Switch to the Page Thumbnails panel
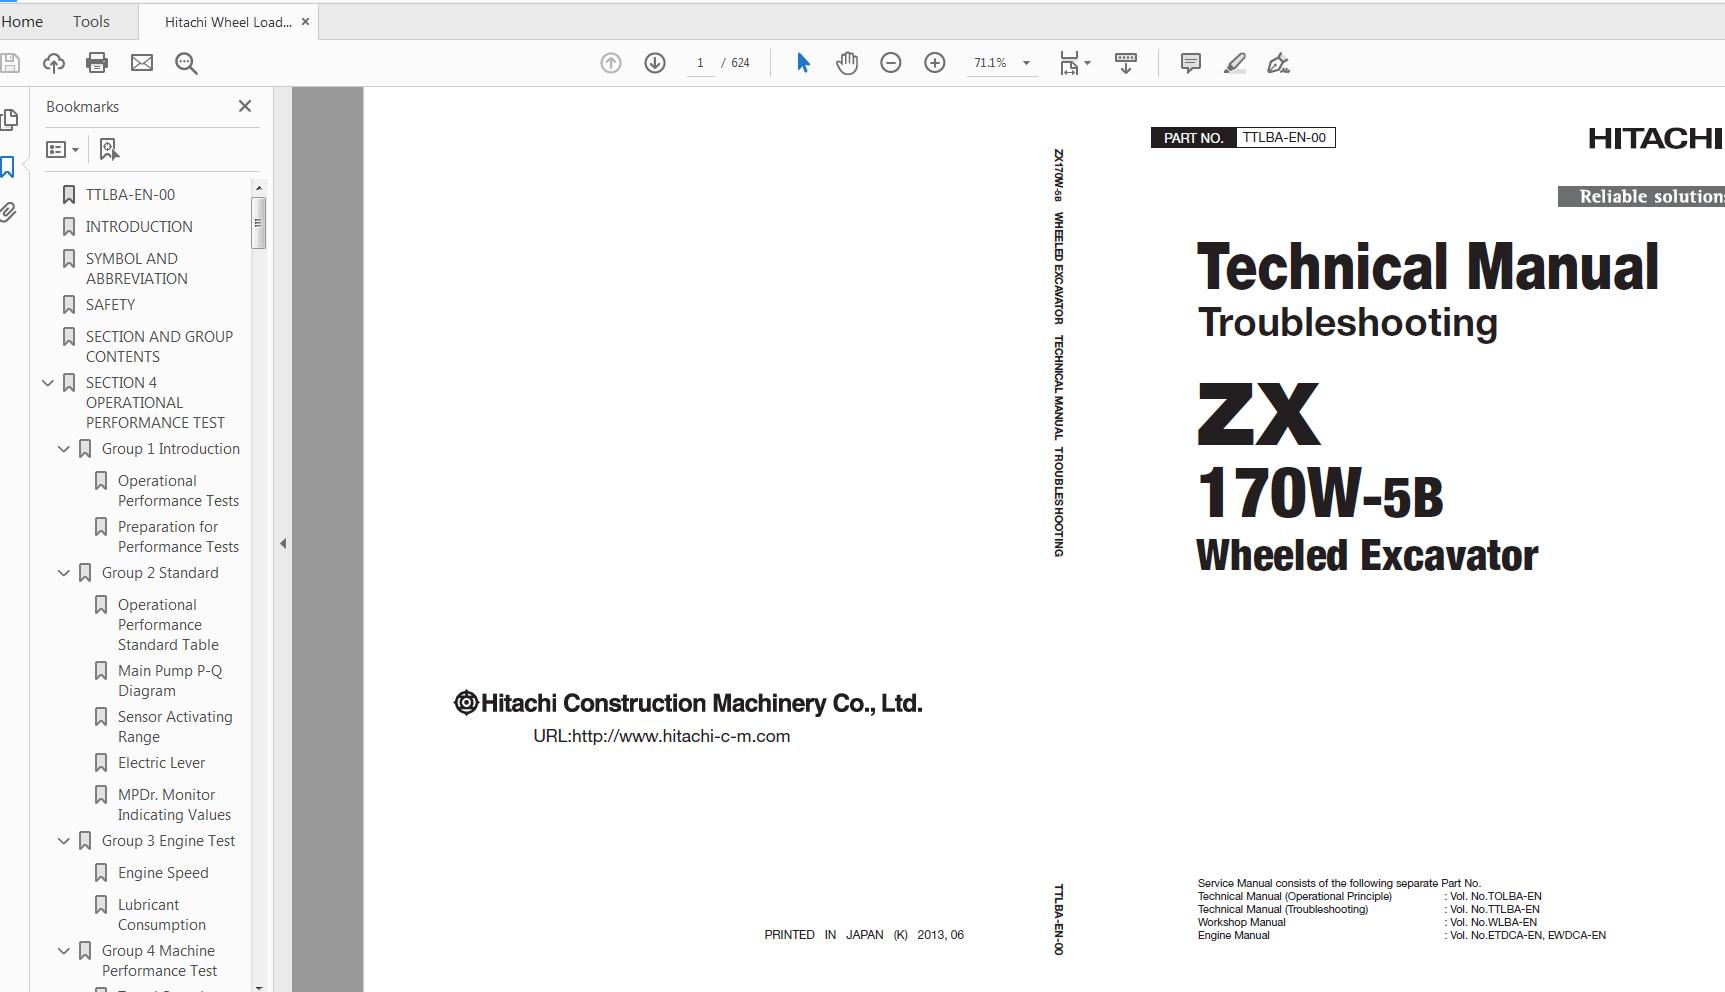1725x992 pixels. 9,119
